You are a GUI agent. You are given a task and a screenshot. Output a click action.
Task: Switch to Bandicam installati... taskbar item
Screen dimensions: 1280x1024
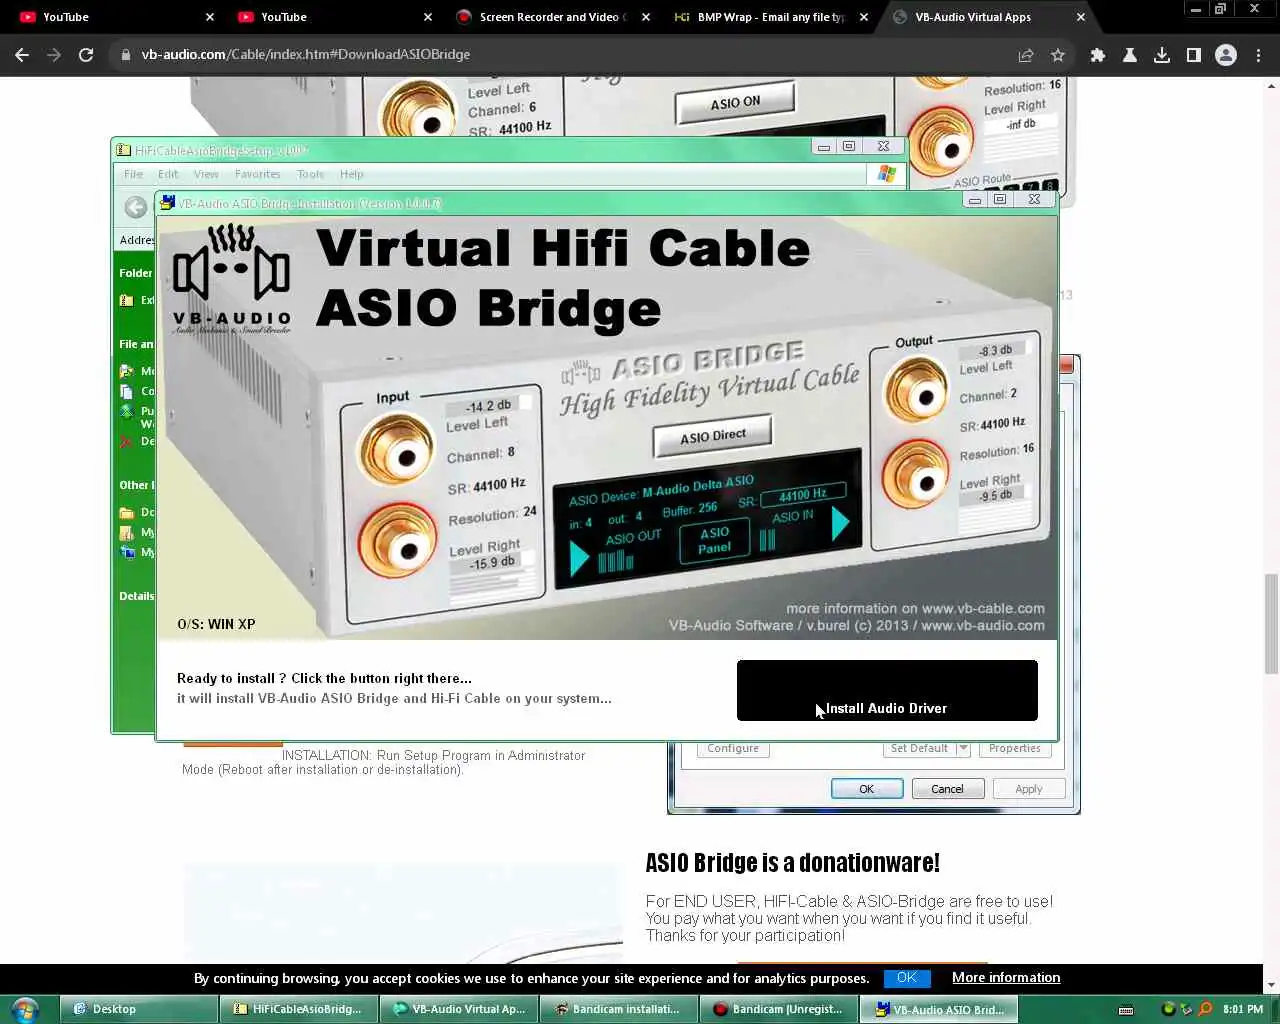click(x=619, y=1009)
